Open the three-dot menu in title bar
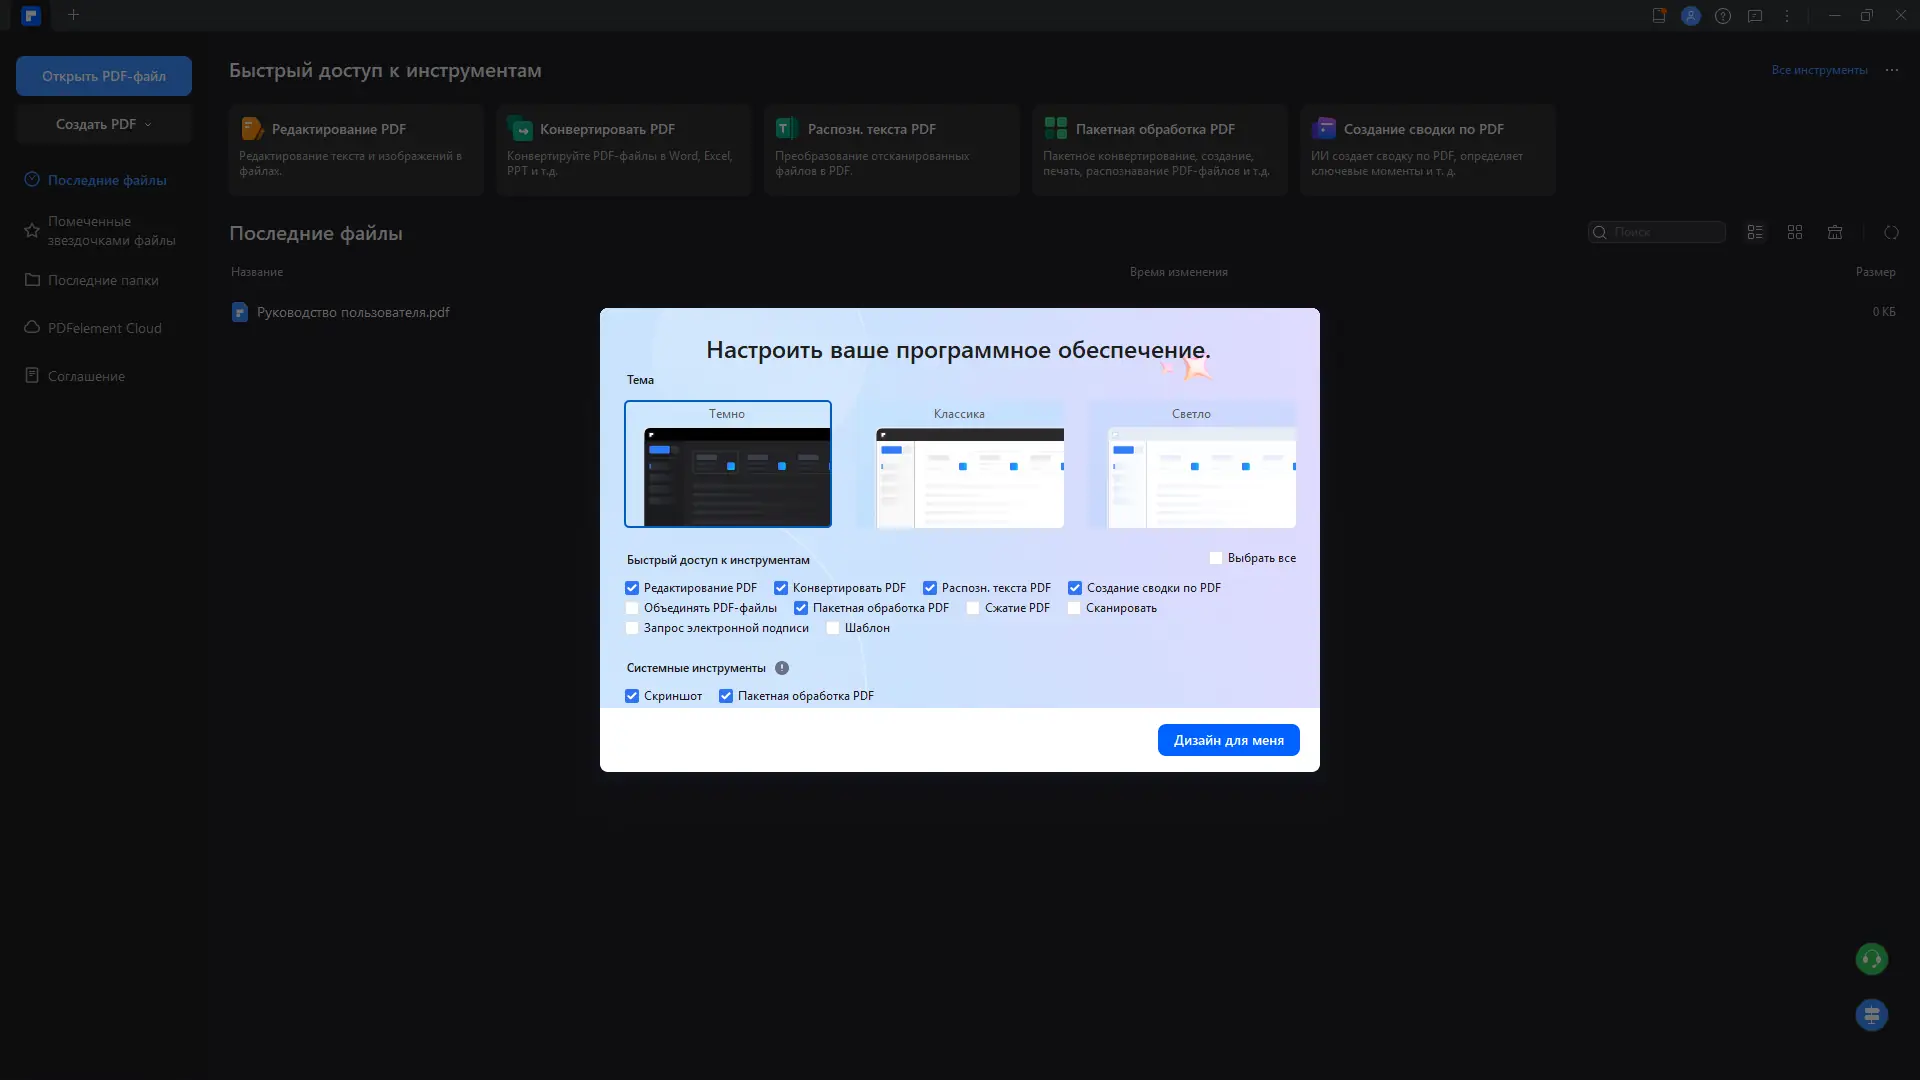Viewport: 1920px width, 1080px height. tap(1788, 15)
